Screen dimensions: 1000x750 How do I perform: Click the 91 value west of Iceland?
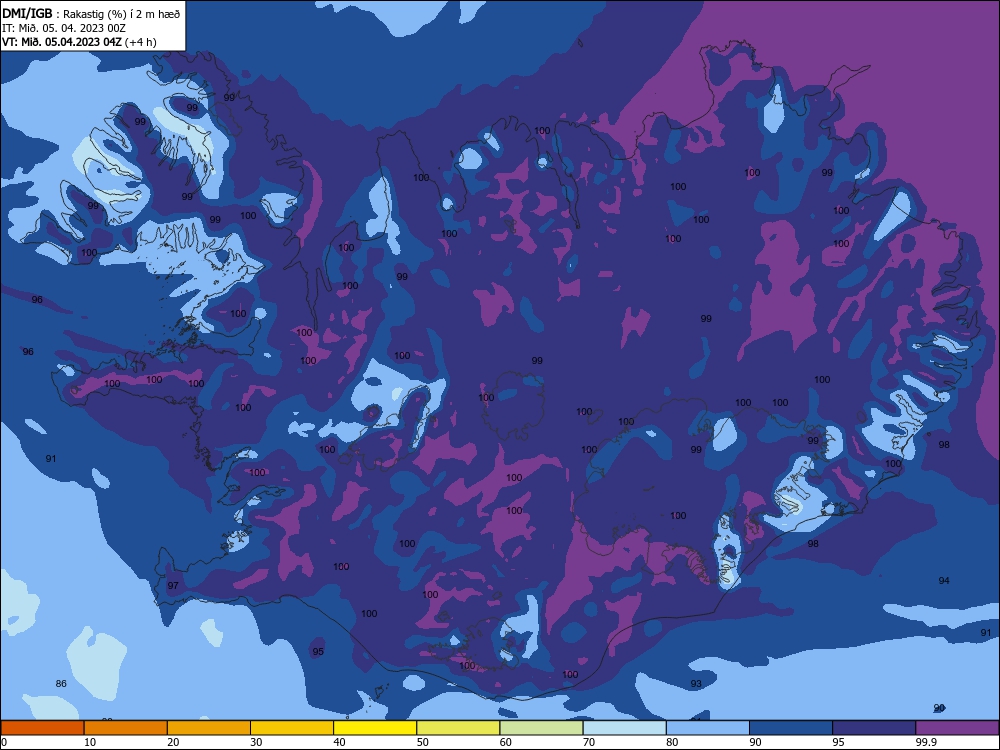(51, 459)
